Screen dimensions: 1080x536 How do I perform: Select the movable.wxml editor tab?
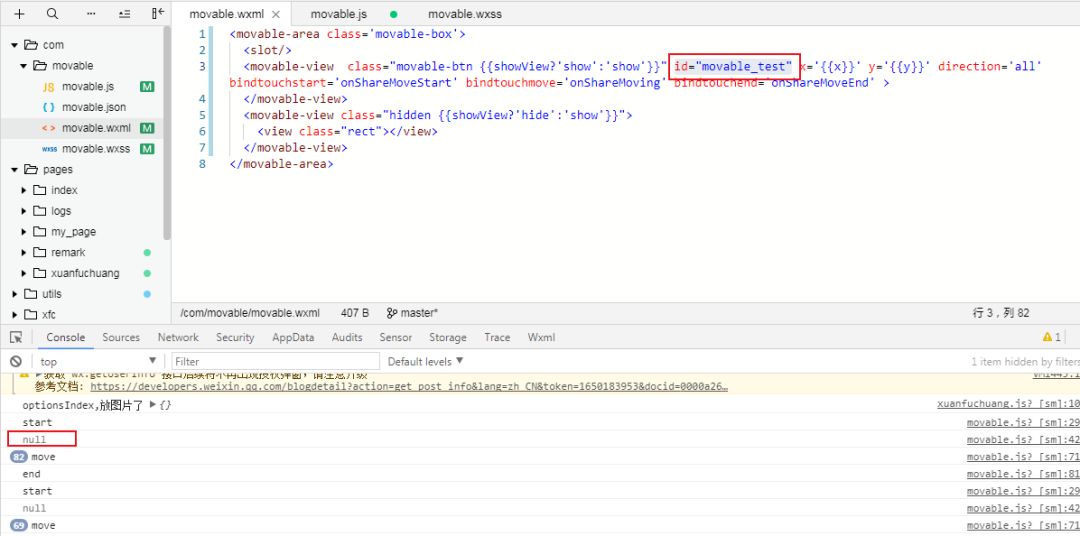(x=231, y=14)
